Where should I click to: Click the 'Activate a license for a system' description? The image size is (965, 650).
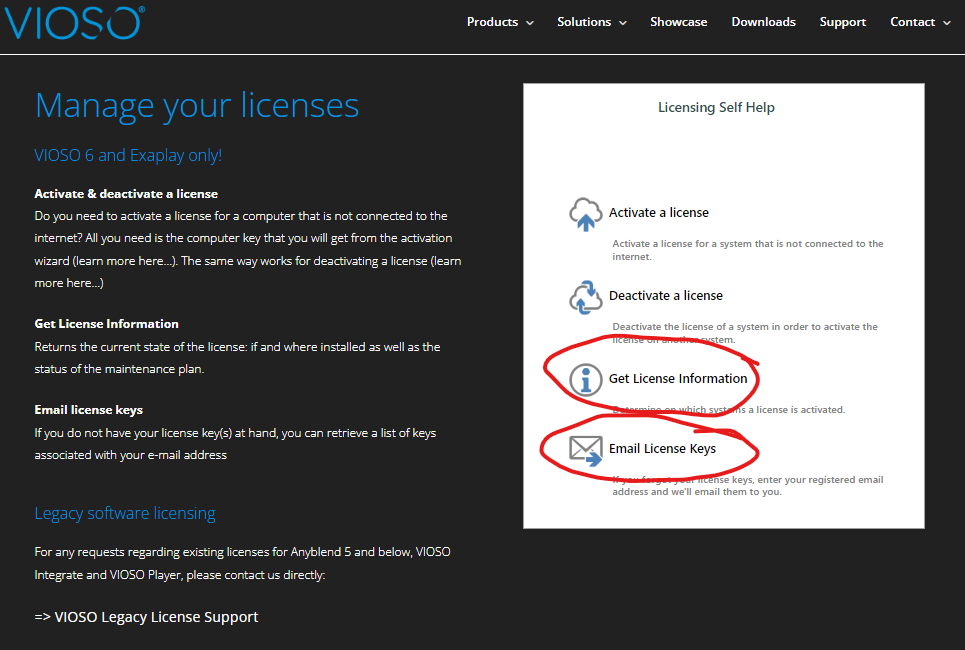pos(748,250)
